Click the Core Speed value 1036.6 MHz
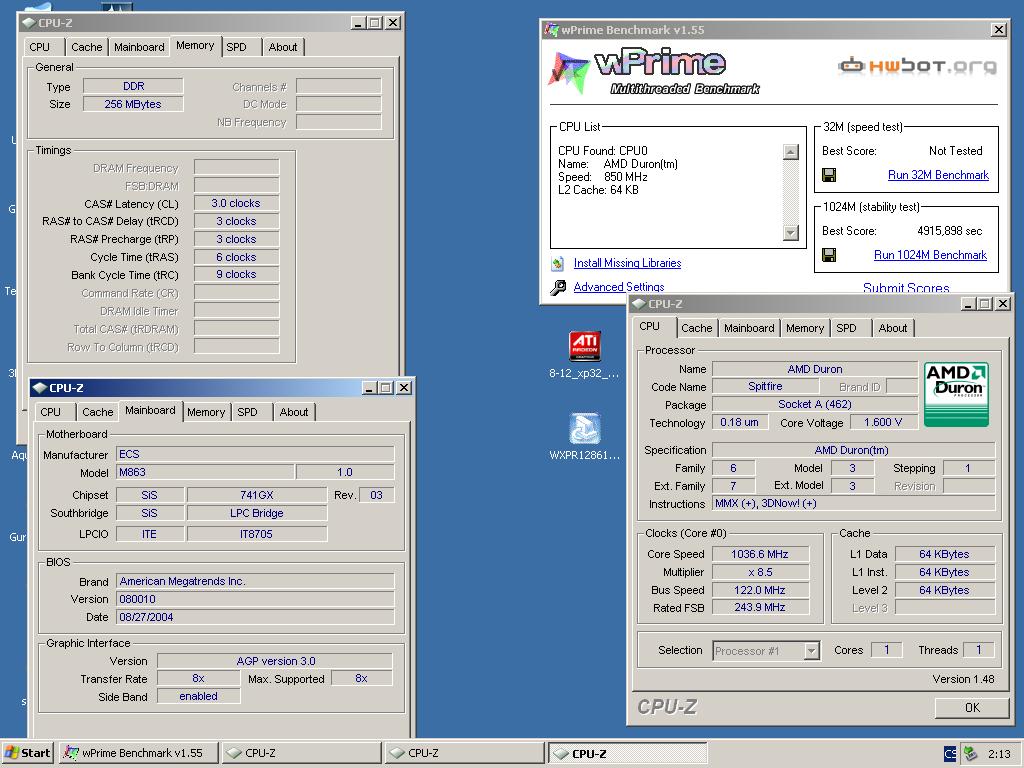 click(760, 554)
